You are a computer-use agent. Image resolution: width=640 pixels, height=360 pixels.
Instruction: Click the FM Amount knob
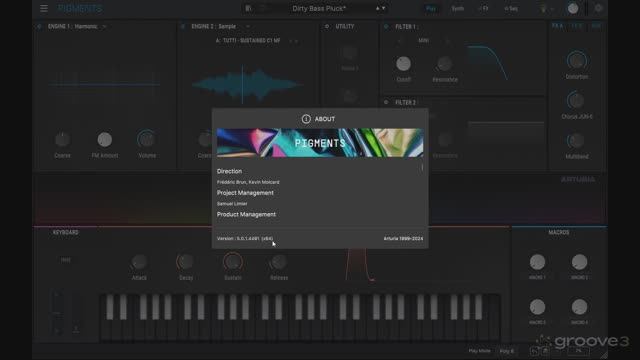(x=104, y=140)
